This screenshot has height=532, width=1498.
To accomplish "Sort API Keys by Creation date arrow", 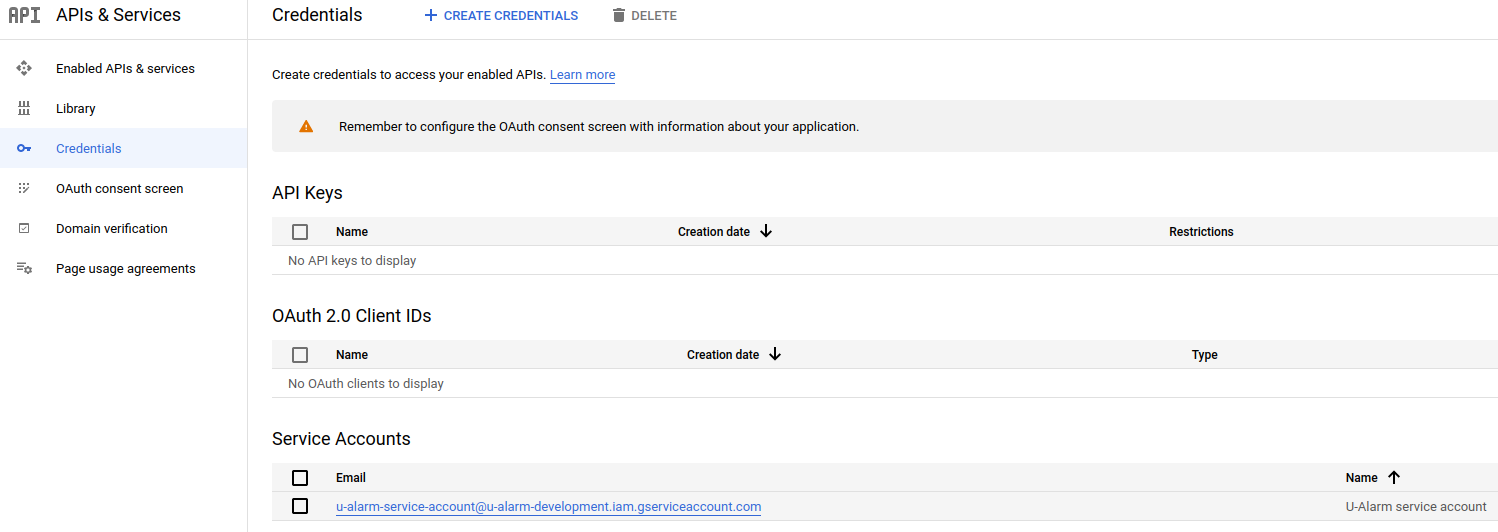I will [x=766, y=231].
